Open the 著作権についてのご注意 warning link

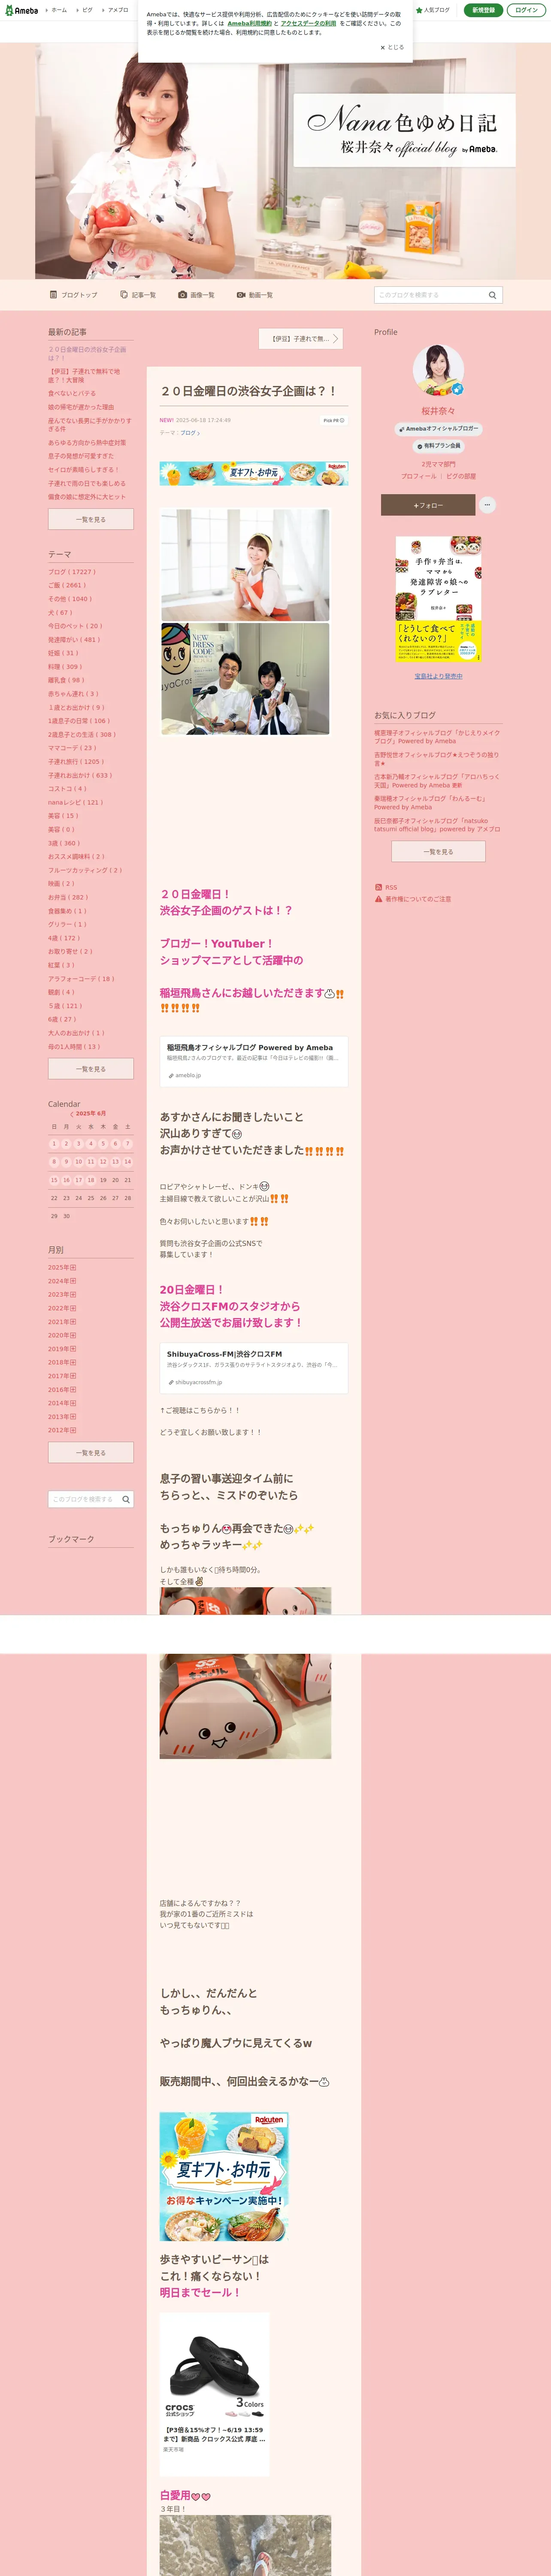click(x=412, y=899)
